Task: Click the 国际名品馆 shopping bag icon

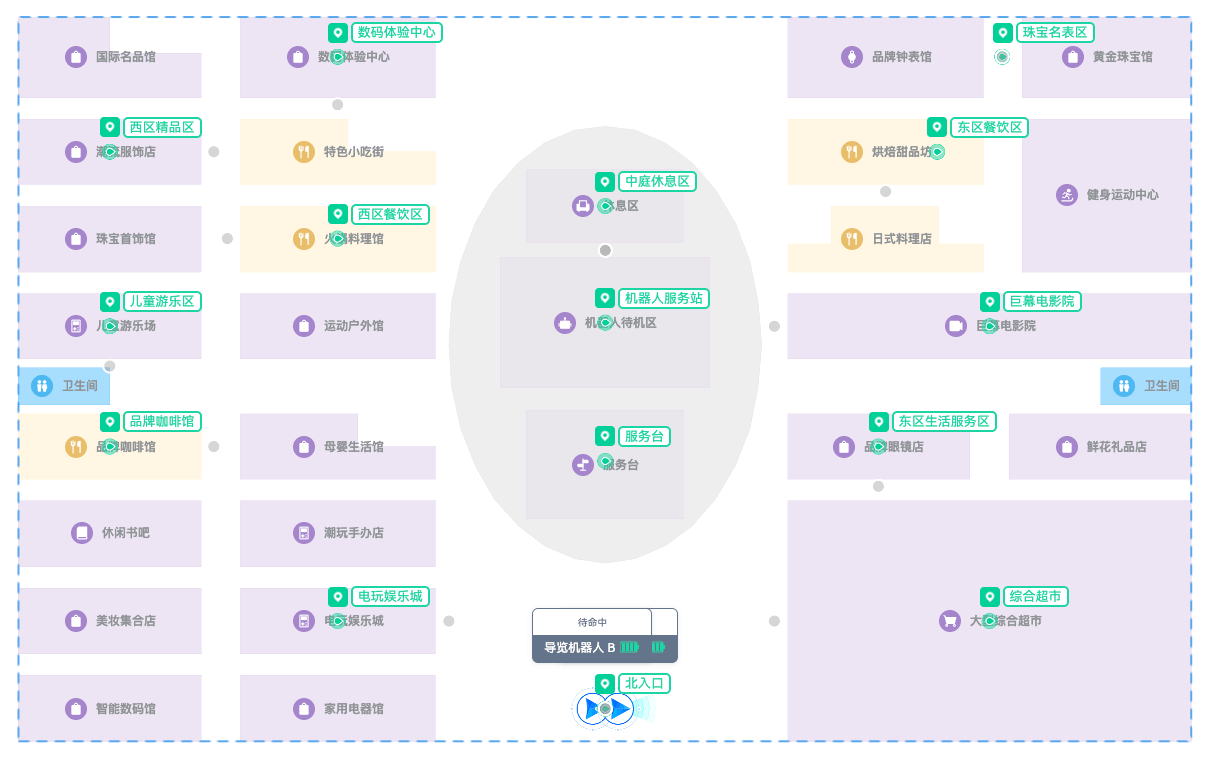Action: [76, 57]
